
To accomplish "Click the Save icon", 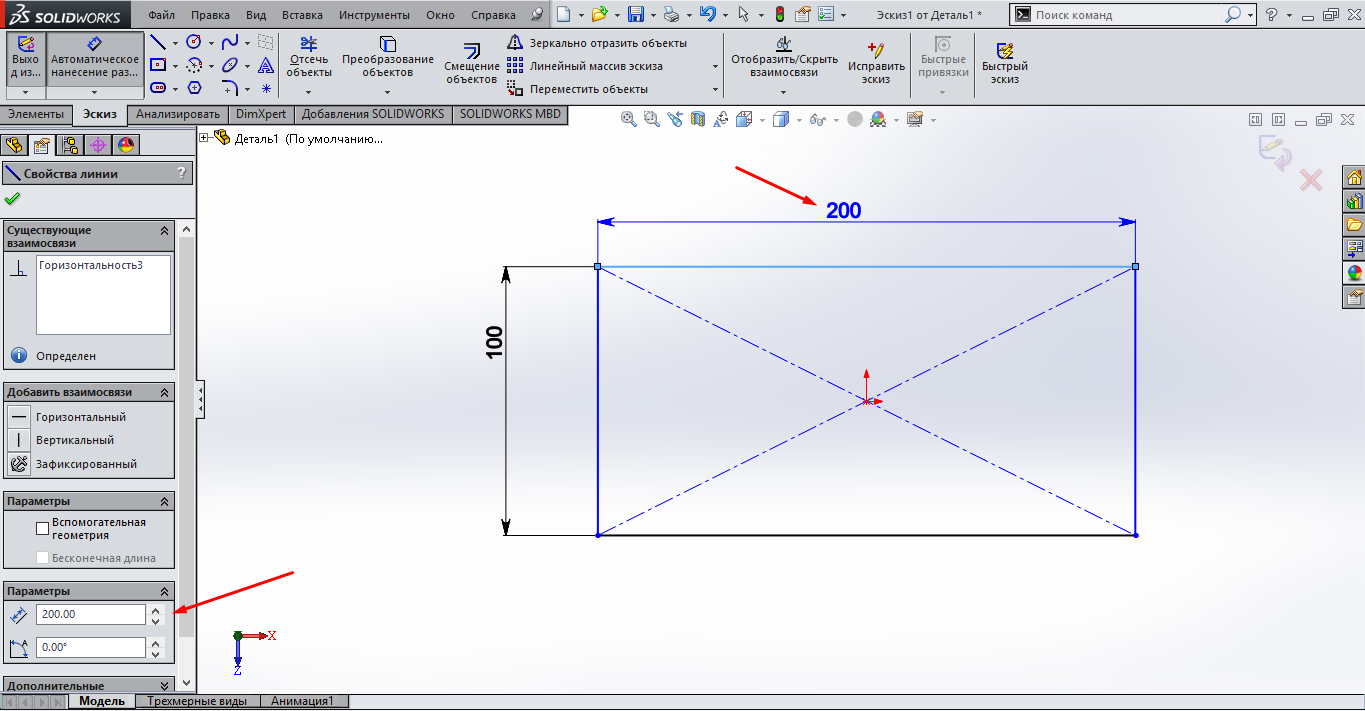I will 635,15.
